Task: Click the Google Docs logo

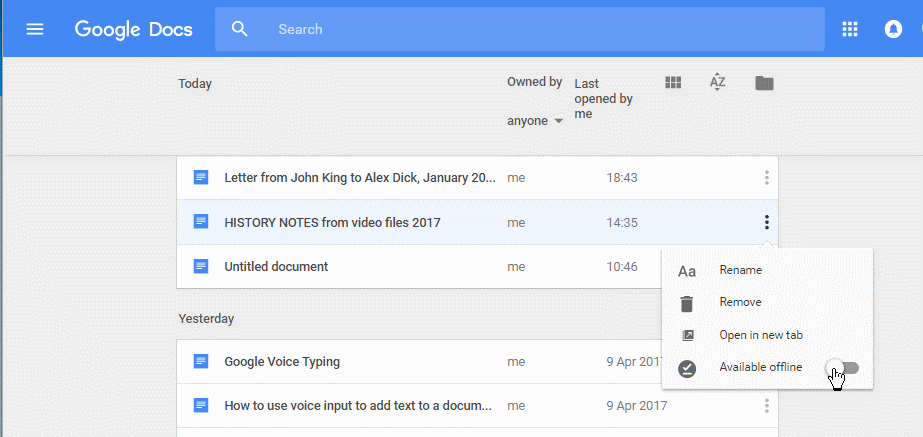Action: (x=134, y=29)
